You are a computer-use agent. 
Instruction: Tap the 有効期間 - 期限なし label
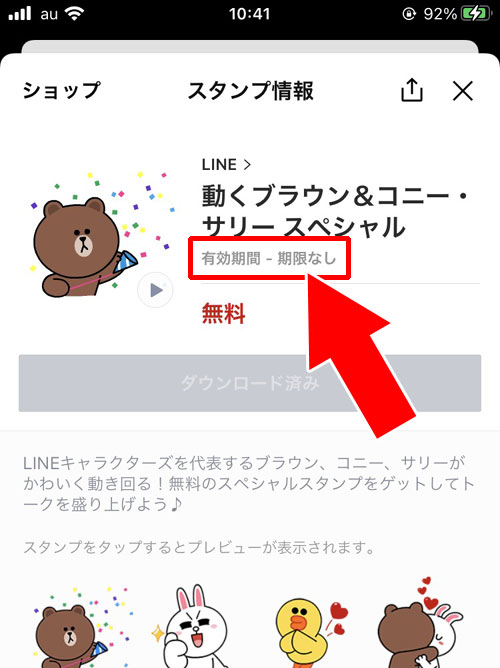point(269,258)
